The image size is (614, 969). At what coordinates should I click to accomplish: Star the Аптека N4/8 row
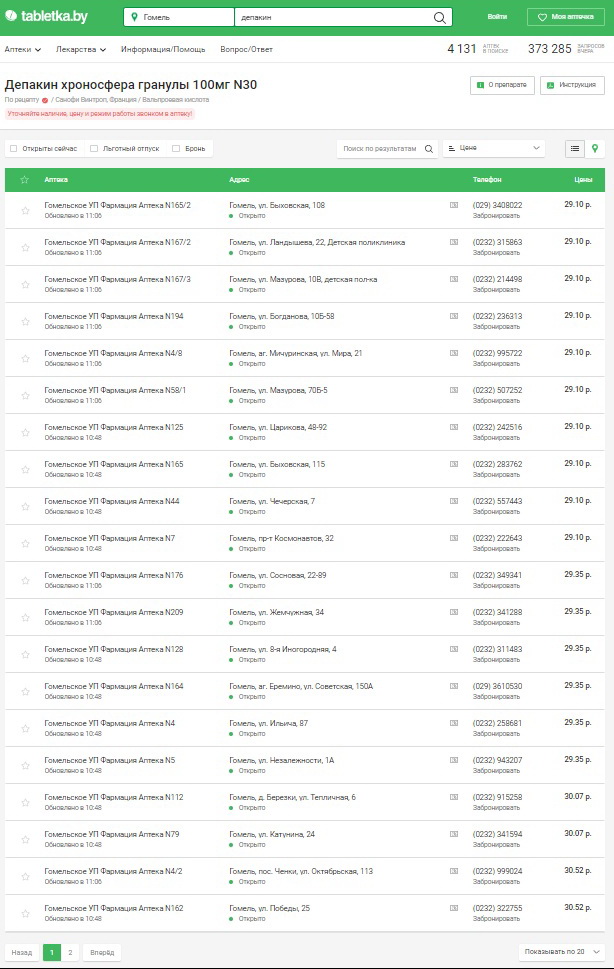pyautogui.click(x=25, y=358)
